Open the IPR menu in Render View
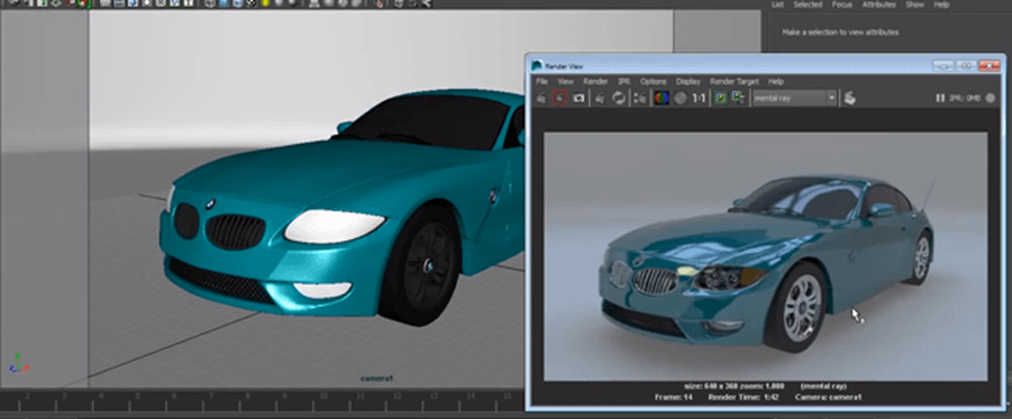The height and width of the screenshot is (419, 1012). [x=624, y=82]
